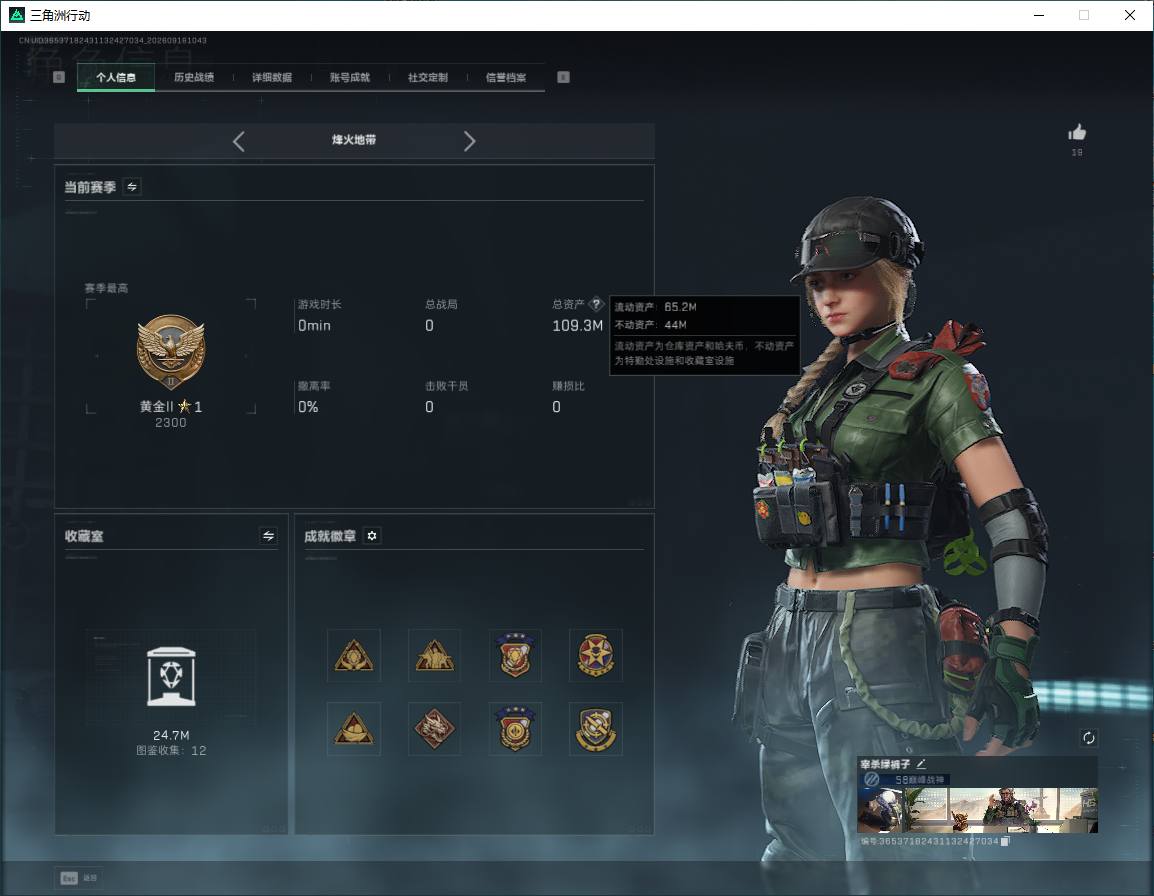Viewport: 1154px width, 896px height.
Task: Close the 三角洲行动 window
Action: 1130,15
